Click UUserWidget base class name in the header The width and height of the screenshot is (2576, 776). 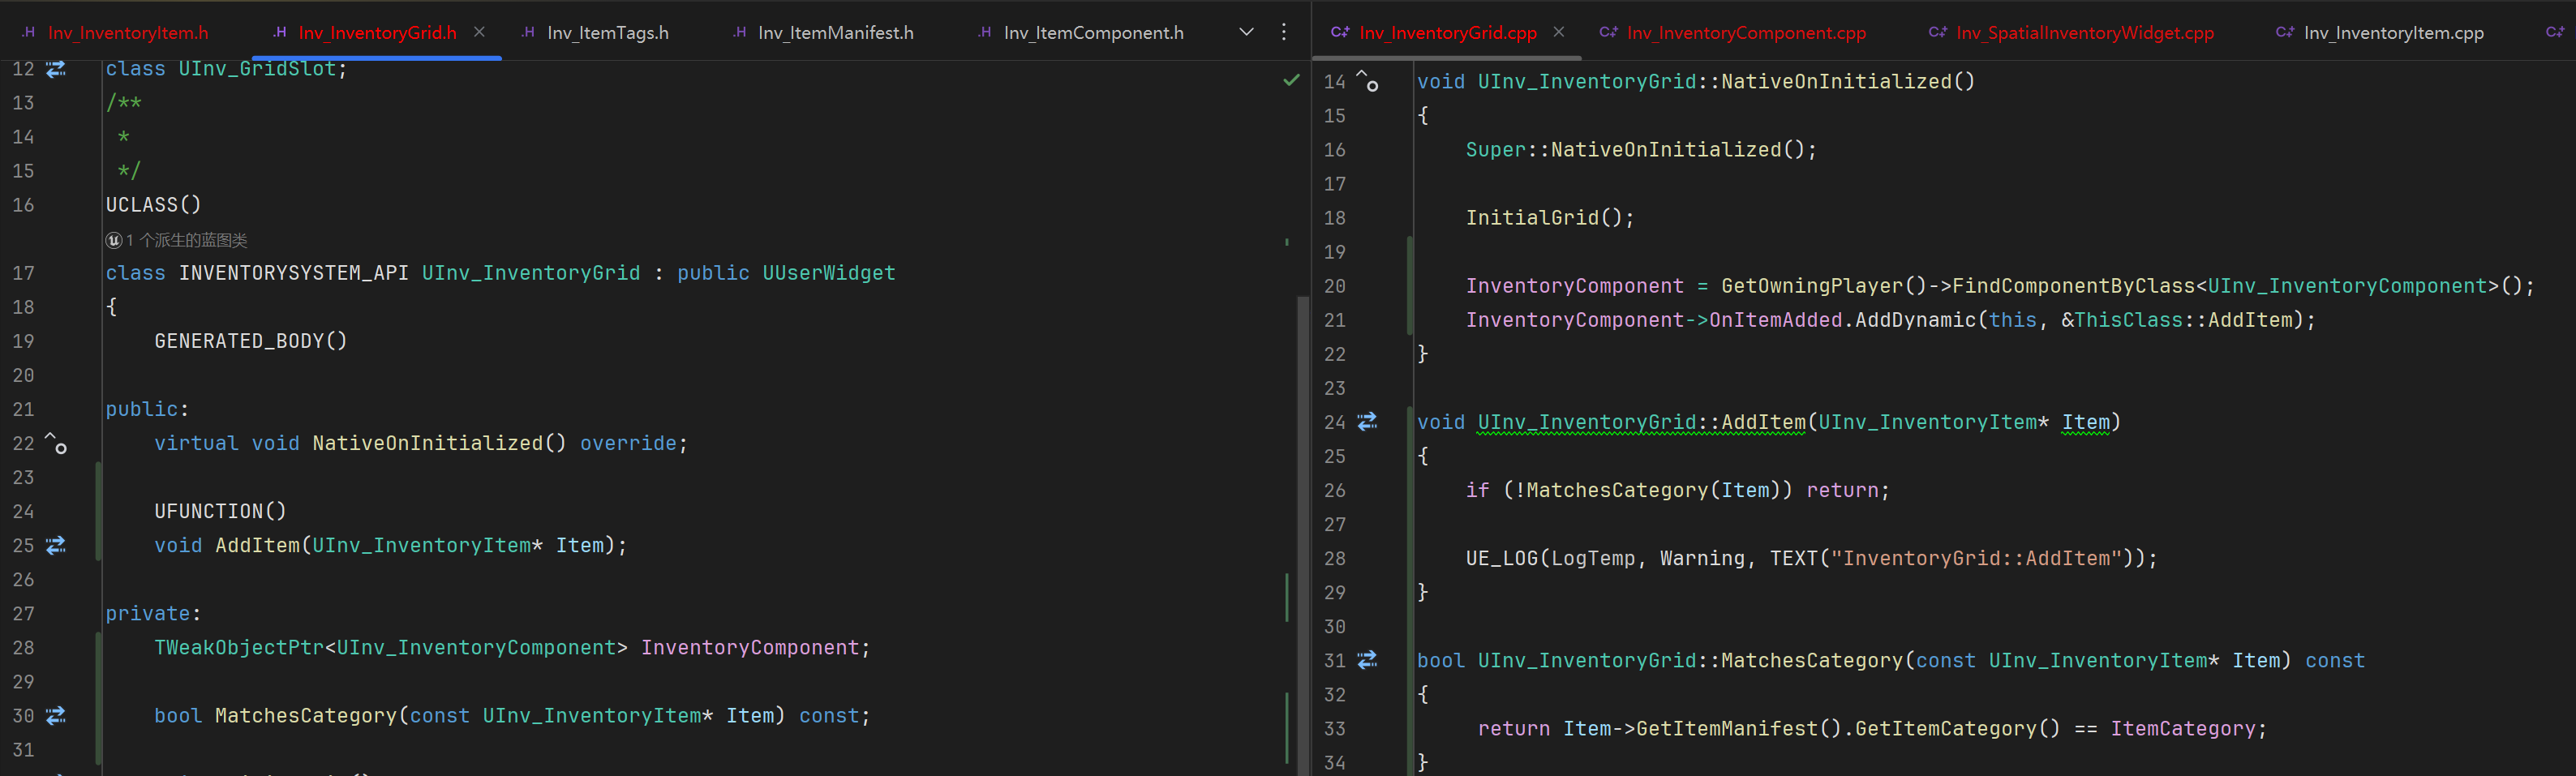(x=829, y=273)
